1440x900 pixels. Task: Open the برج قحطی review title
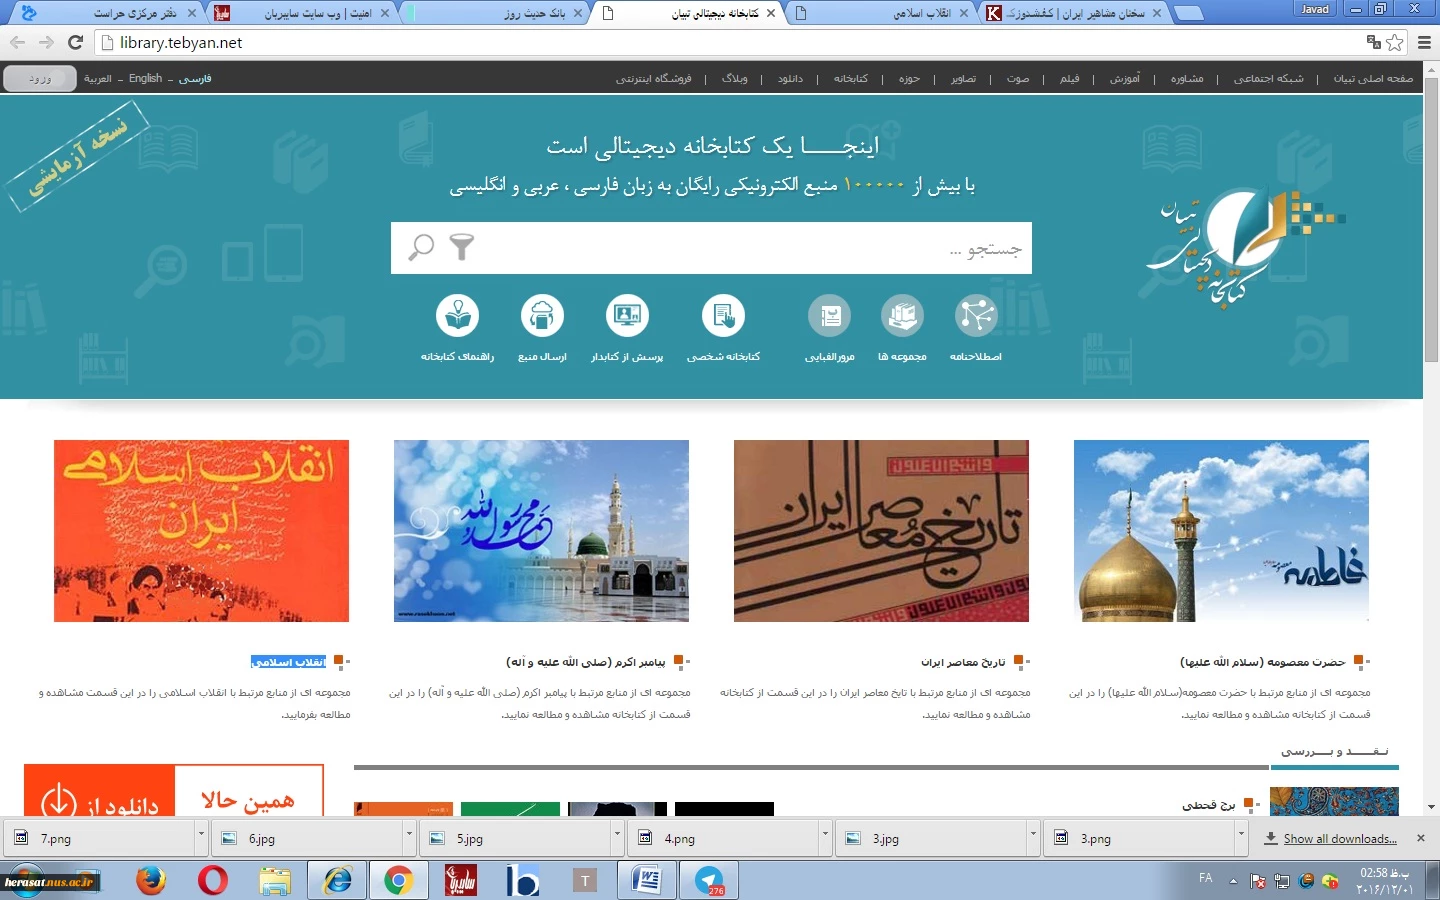coord(1209,804)
